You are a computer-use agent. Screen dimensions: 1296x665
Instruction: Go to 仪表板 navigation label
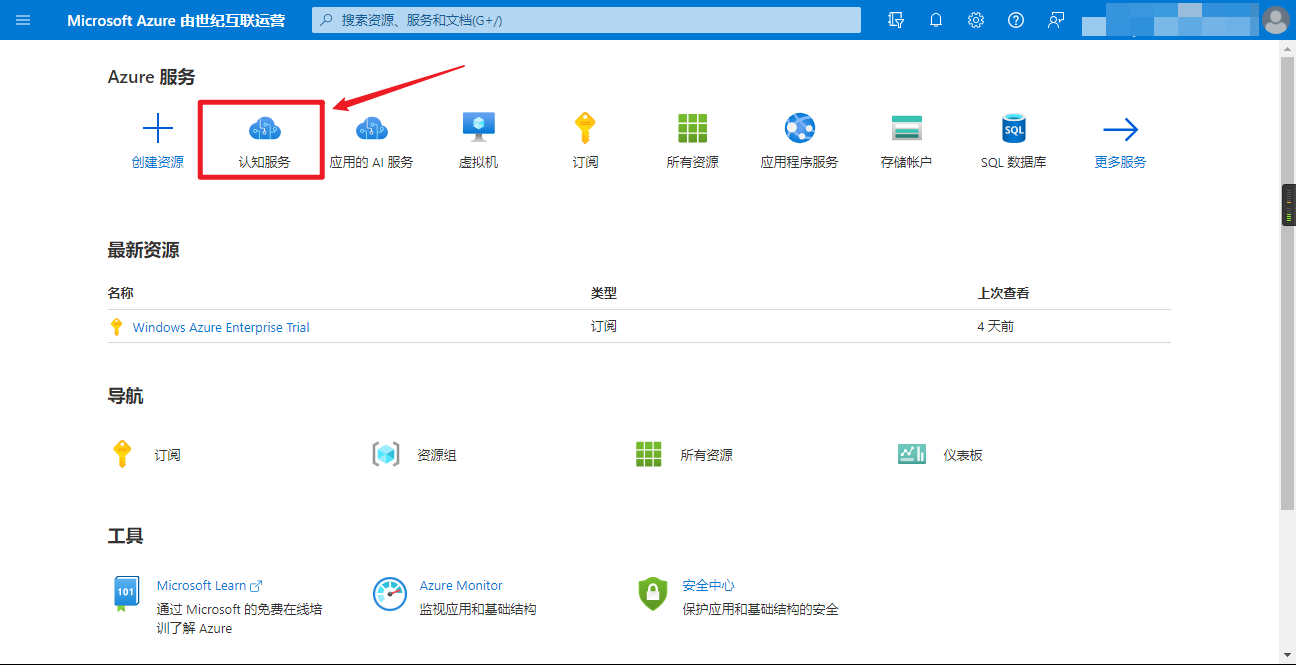(963, 455)
